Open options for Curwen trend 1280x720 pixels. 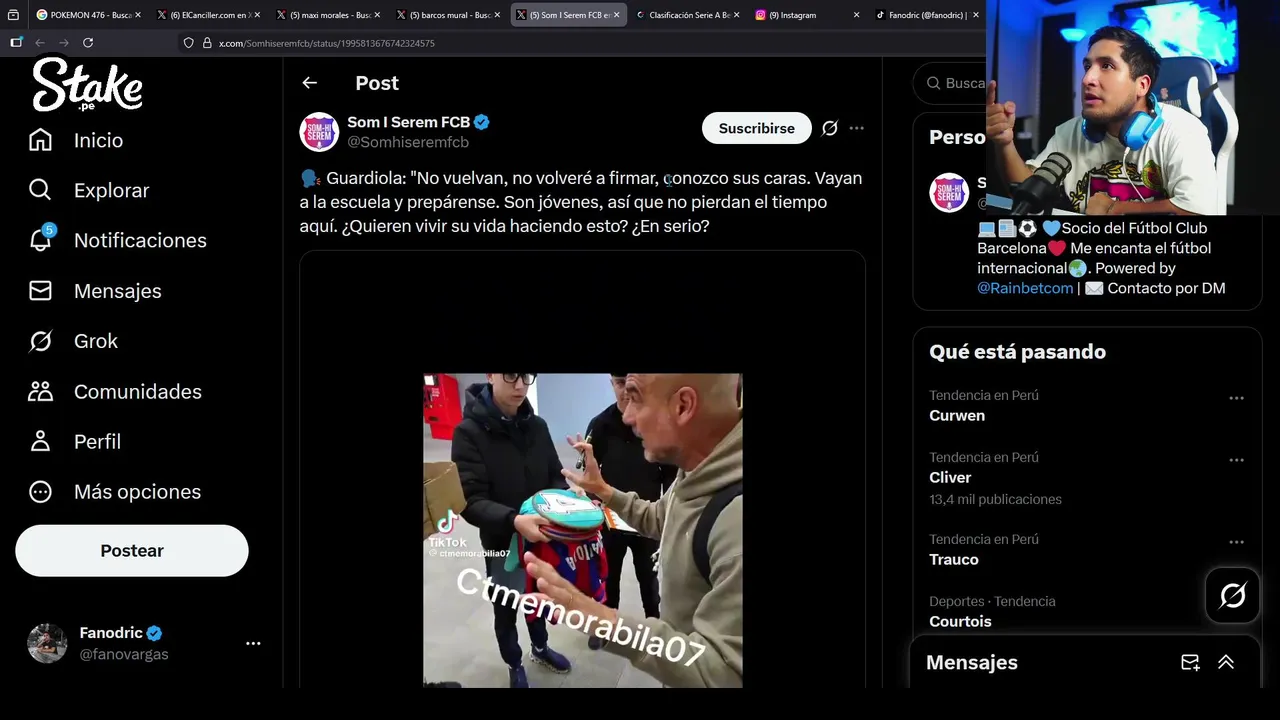tap(1236, 398)
